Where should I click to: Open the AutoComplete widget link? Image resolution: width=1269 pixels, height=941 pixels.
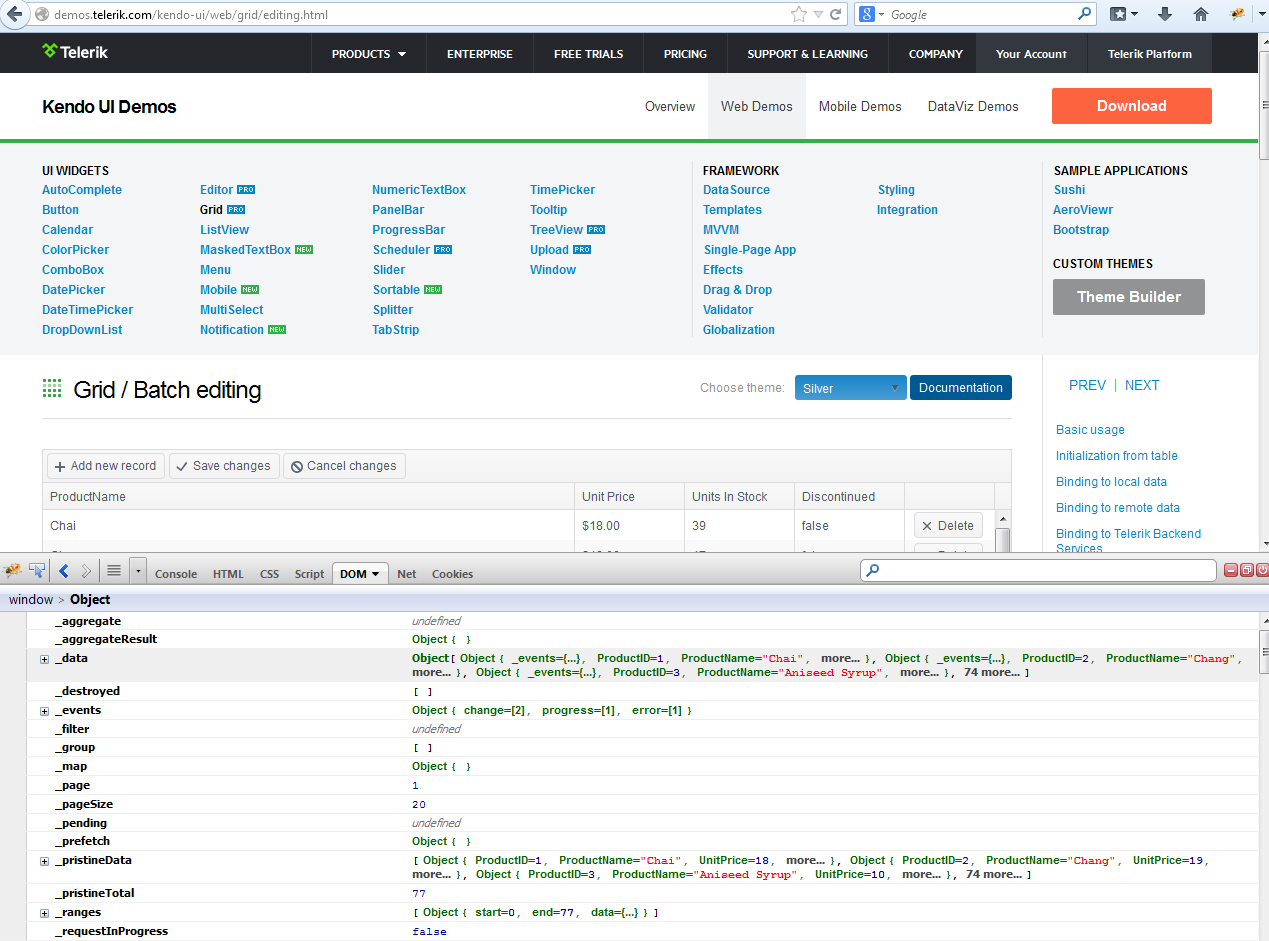[x=82, y=190]
